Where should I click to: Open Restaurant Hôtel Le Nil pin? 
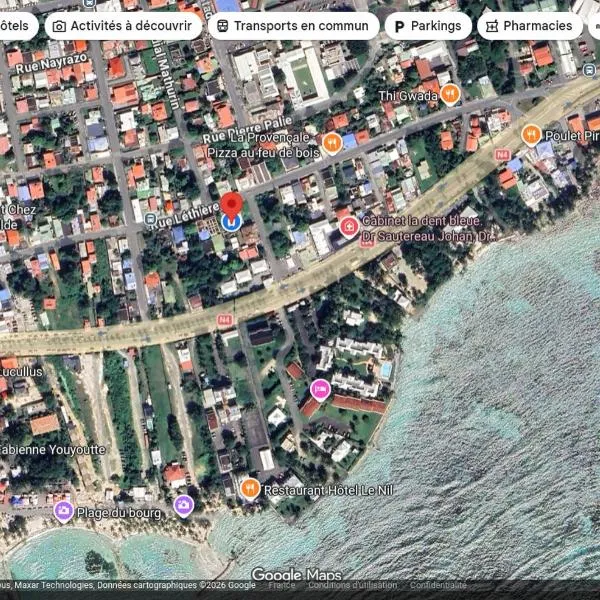(x=250, y=489)
